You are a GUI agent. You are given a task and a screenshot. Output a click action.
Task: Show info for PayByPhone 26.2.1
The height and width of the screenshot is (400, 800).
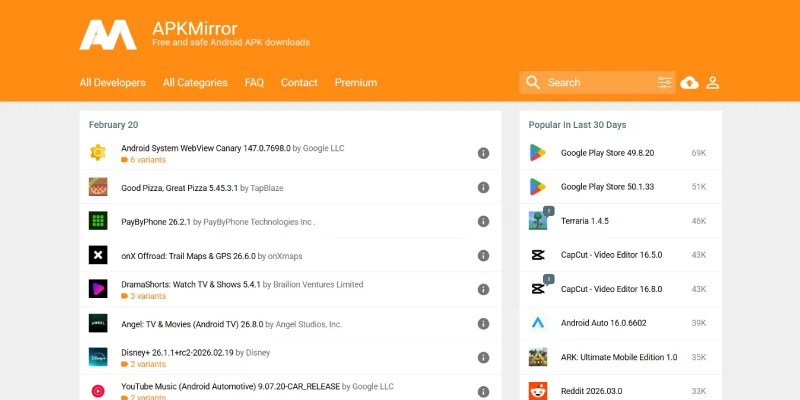click(x=483, y=221)
